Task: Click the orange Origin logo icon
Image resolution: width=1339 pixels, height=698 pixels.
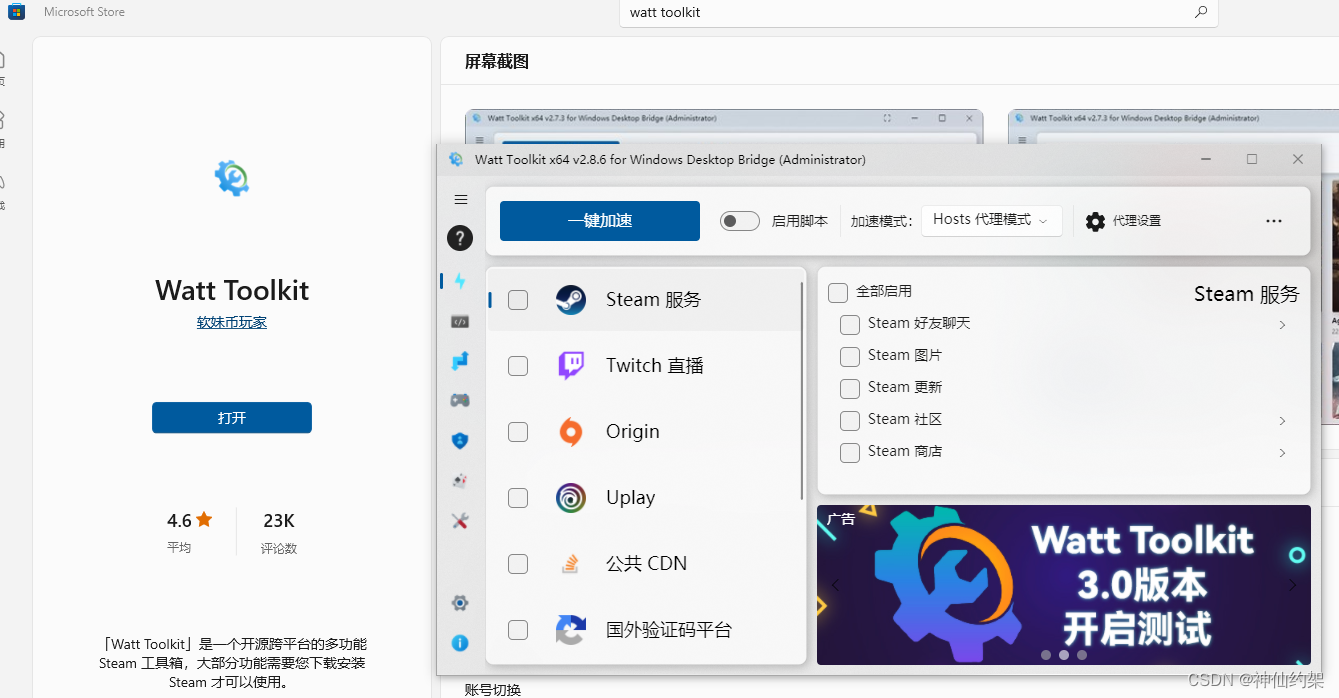Action: (571, 432)
